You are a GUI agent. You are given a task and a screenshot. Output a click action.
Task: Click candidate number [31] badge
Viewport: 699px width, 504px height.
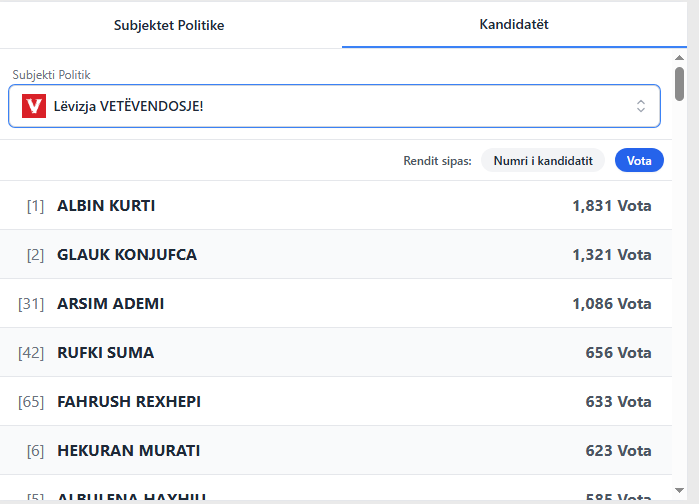tap(31, 303)
